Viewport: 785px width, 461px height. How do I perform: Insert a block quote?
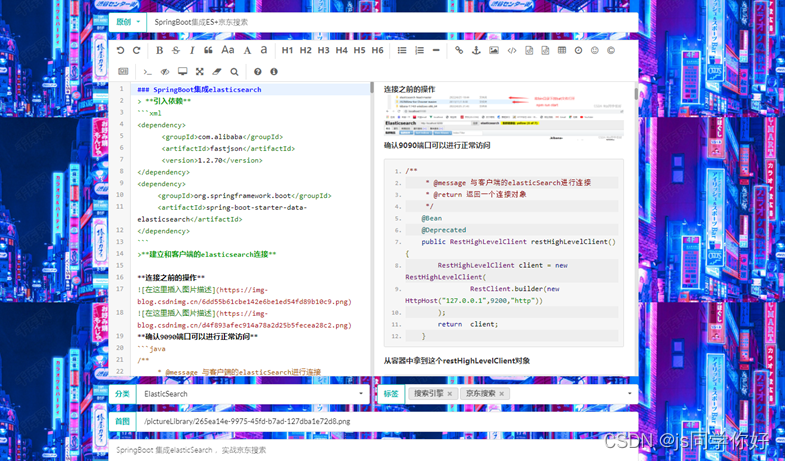[x=208, y=50]
